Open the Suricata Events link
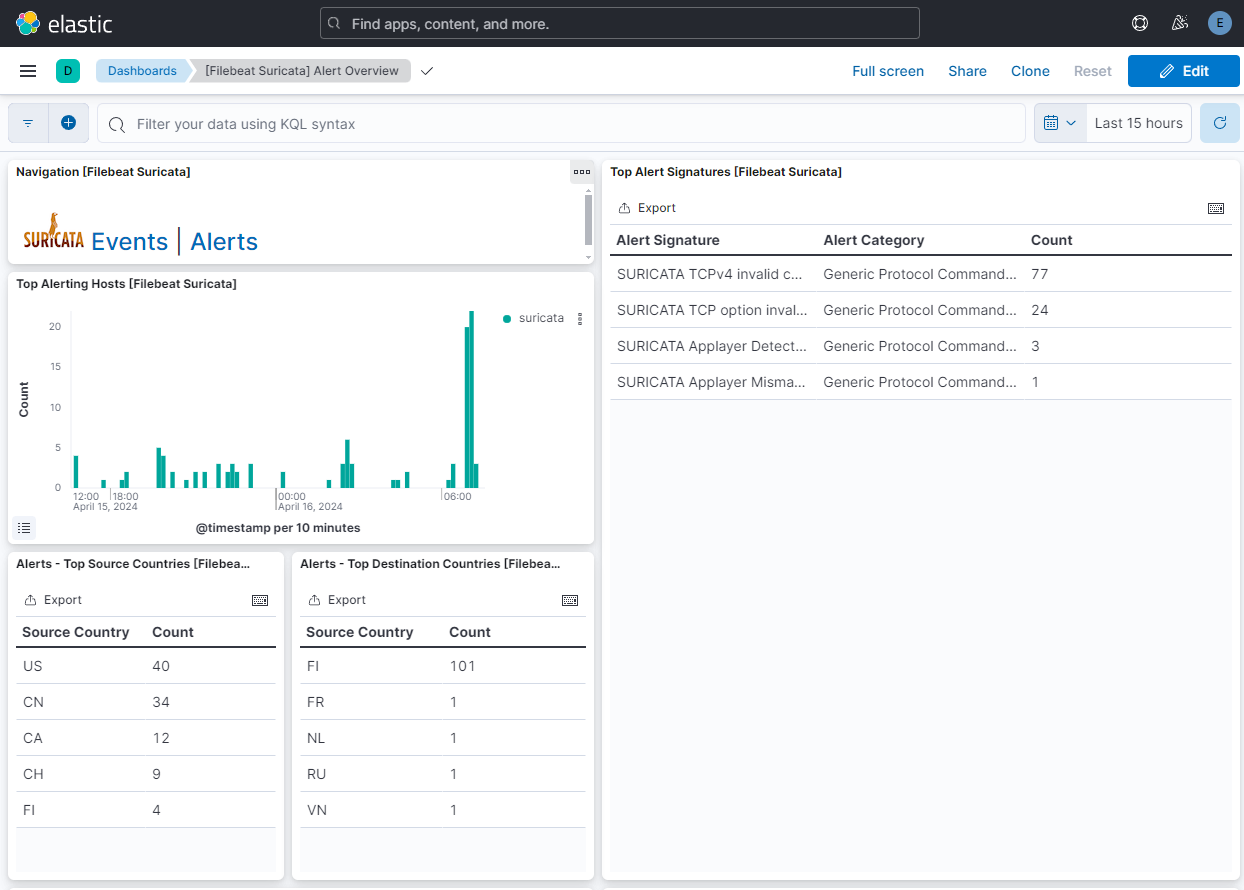Viewport: 1244px width, 890px height. coord(129,242)
